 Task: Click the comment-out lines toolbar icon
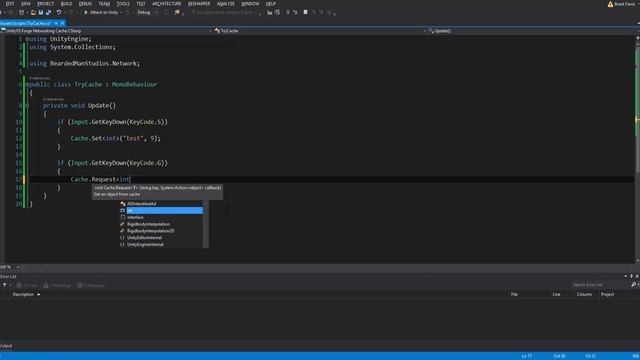point(287,13)
